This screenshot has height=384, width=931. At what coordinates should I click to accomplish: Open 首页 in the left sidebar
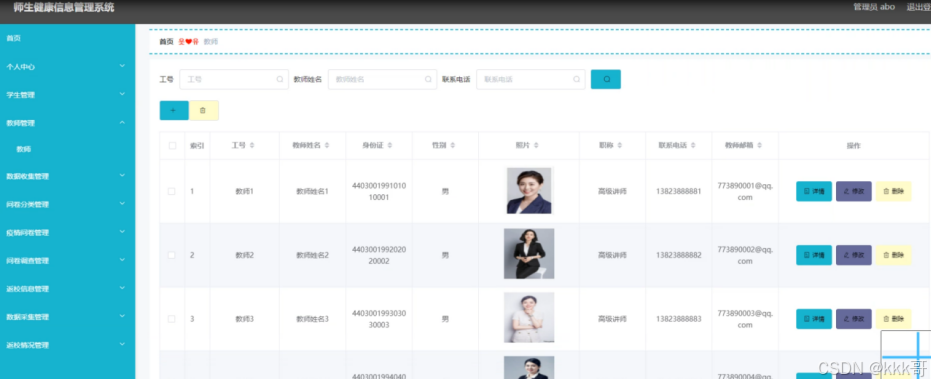14,38
